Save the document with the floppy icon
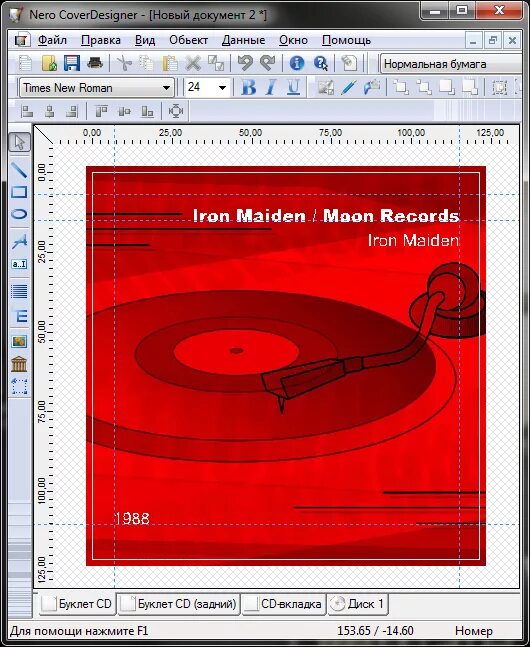 (71, 64)
